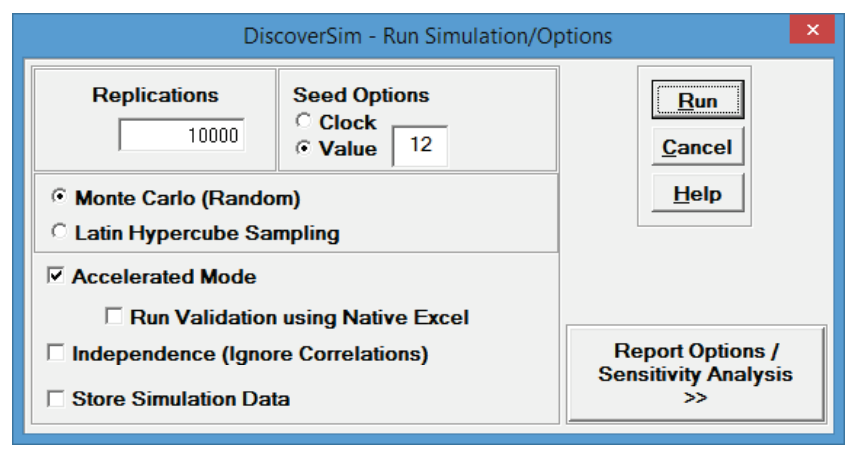Open Help for simulation options
The image size is (856, 454).
(x=696, y=193)
